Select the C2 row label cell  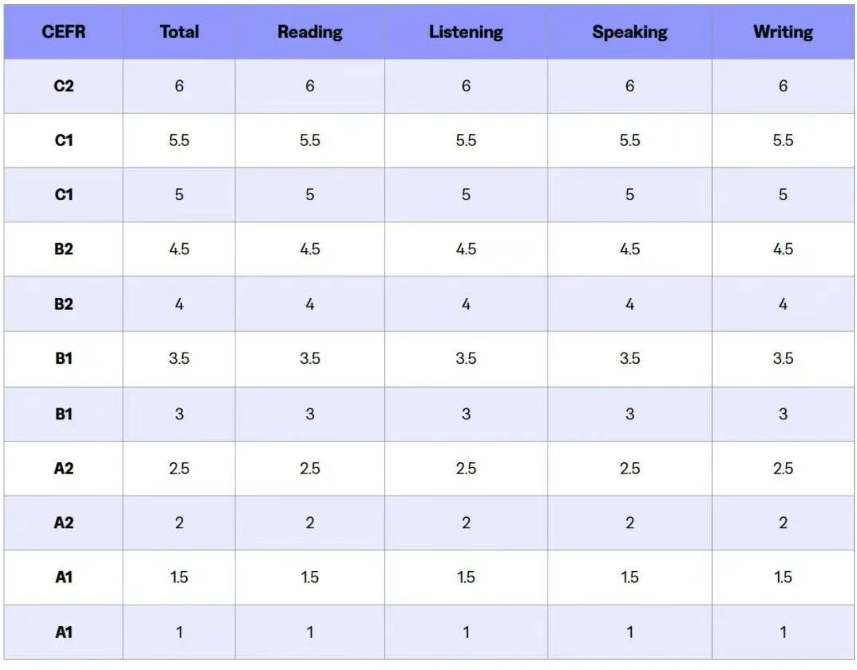(63, 86)
